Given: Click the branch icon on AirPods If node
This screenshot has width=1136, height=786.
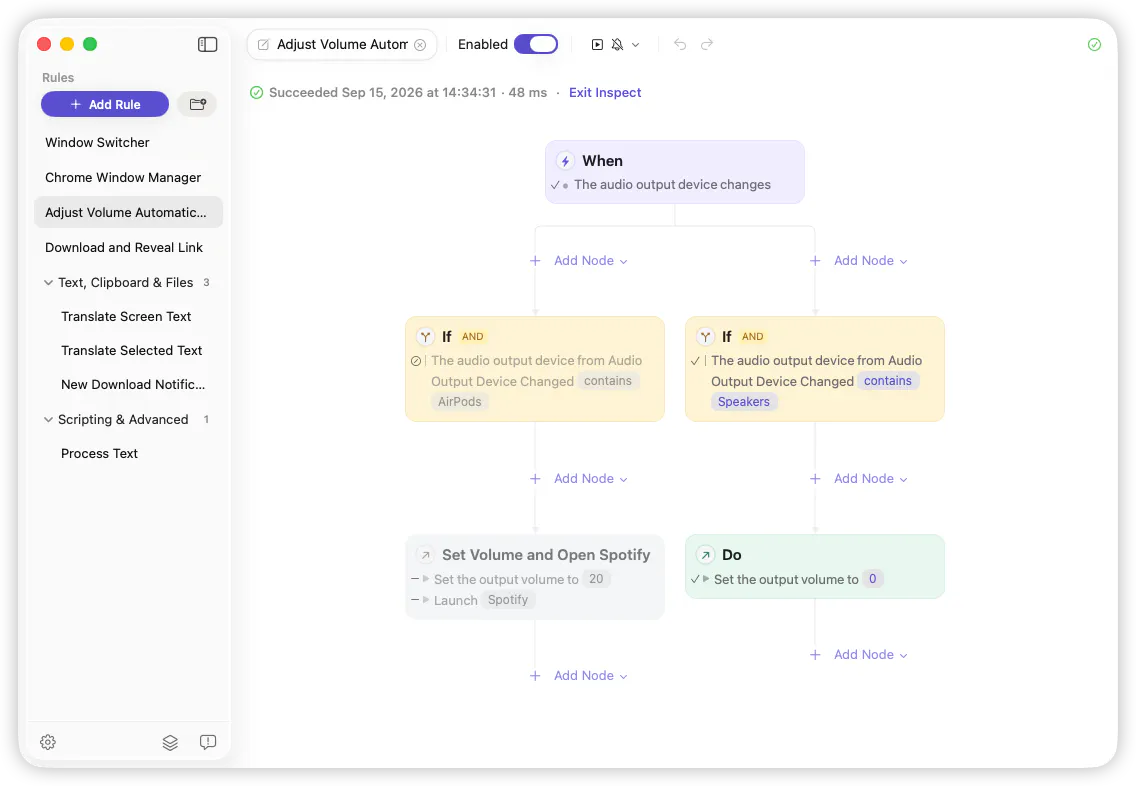Looking at the screenshot, I should point(425,336).
